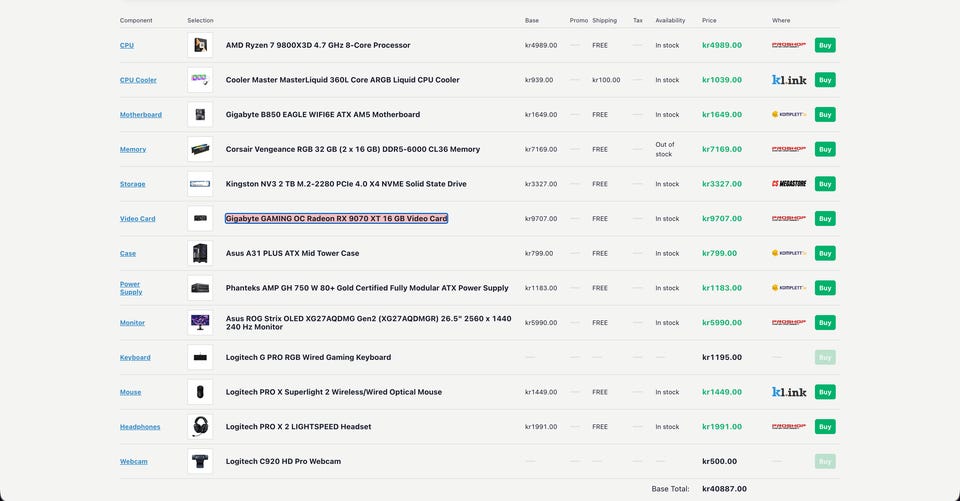Click the Proshop logo in the CPU row
The width and height of the screenshot is (960, 501).
point(789,45)
